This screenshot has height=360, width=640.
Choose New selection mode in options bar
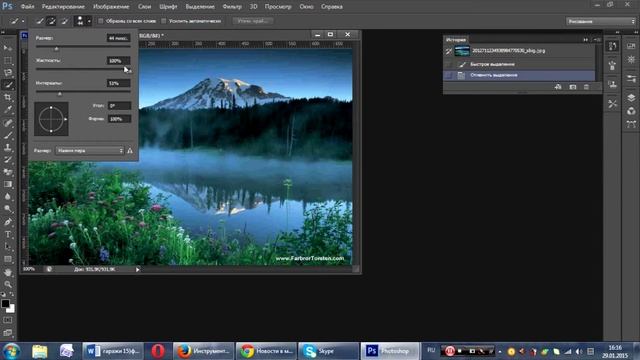[x=40, y=21]
